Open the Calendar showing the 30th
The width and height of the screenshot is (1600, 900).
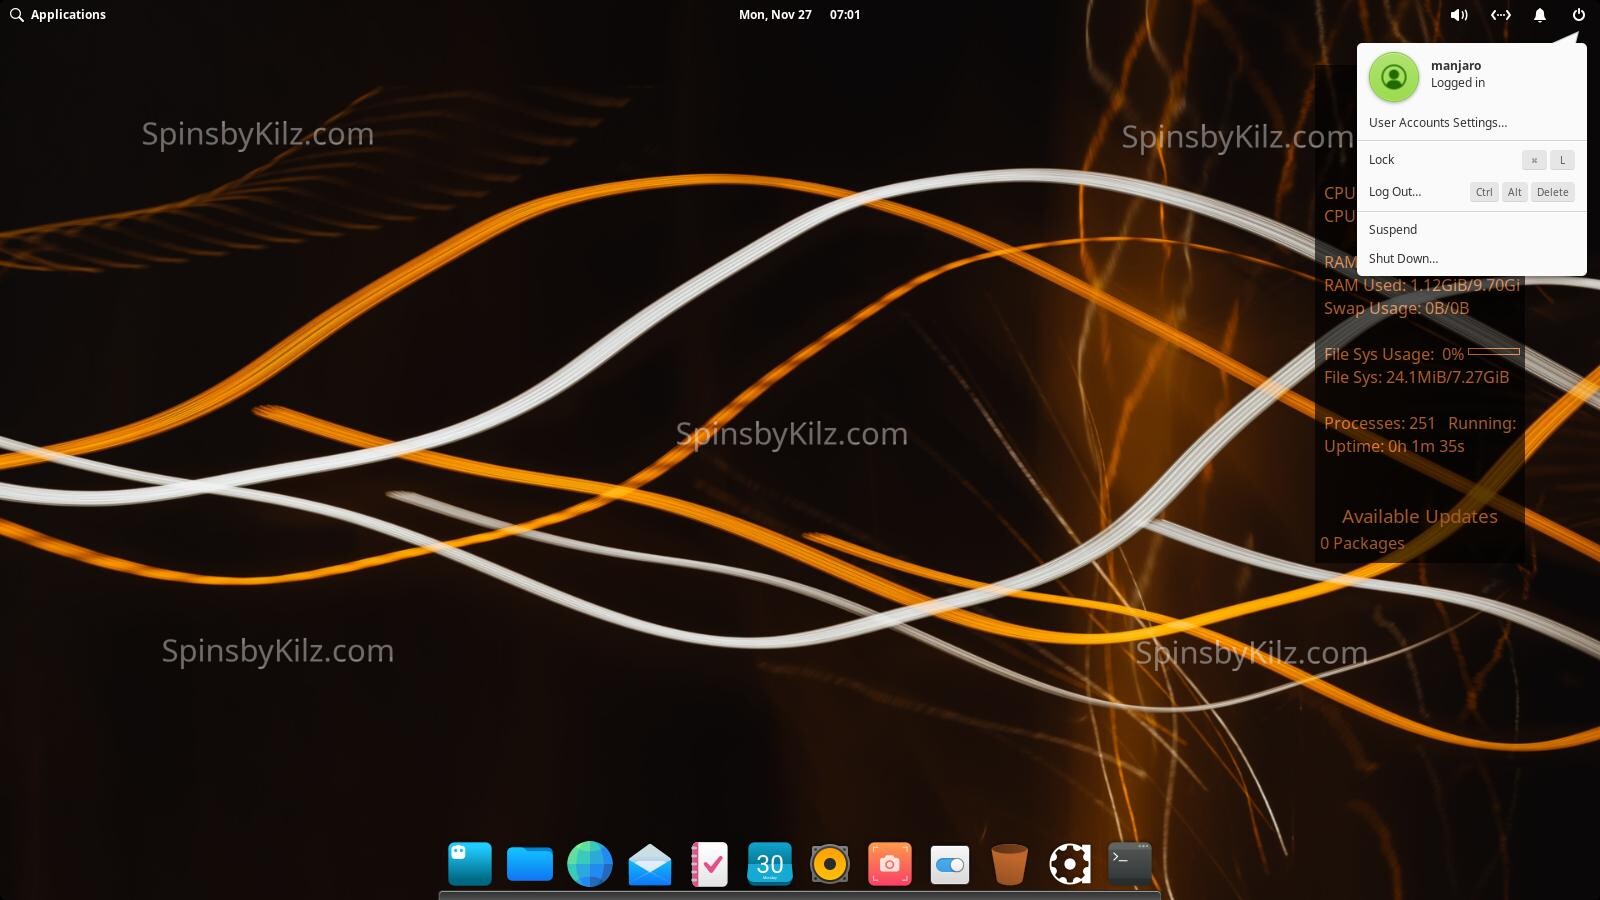pos(769,863)
